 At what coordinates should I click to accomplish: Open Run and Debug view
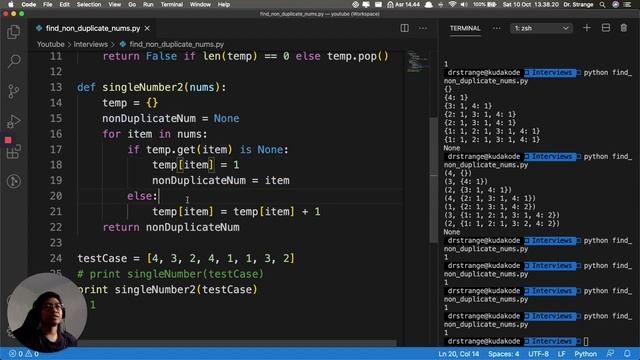13,121
